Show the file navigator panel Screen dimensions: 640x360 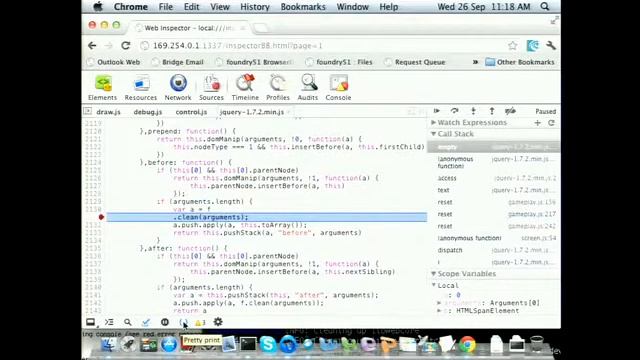tap(87, 111)
